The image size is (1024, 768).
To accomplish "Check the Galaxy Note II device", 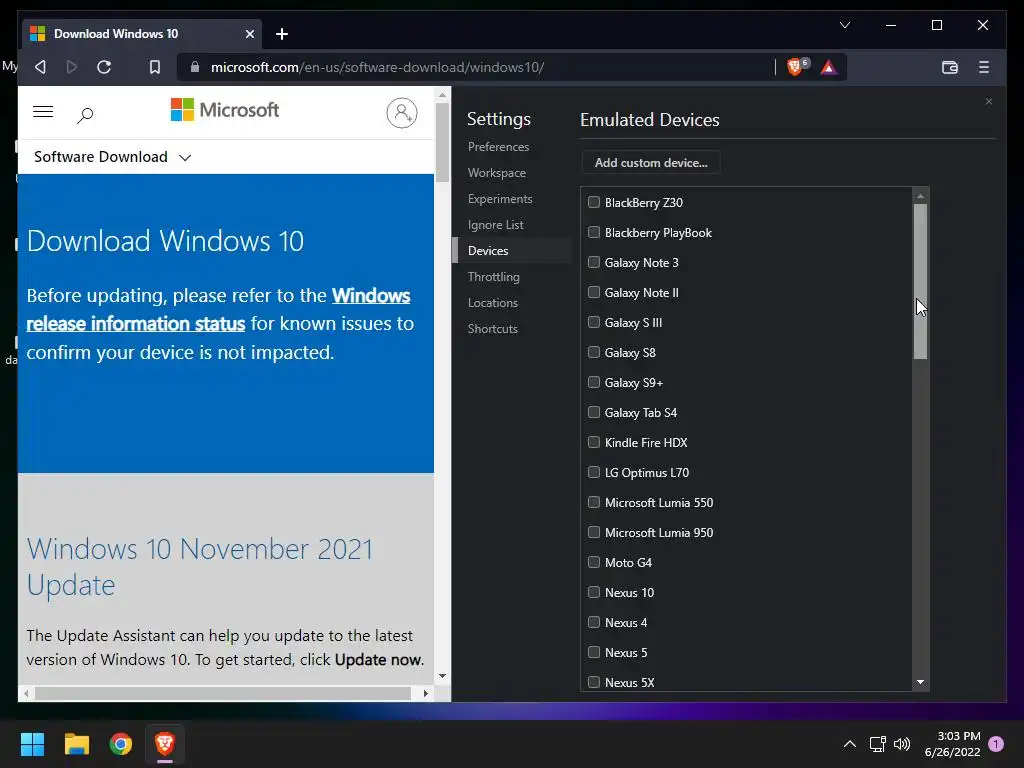I will pos(594,292).
